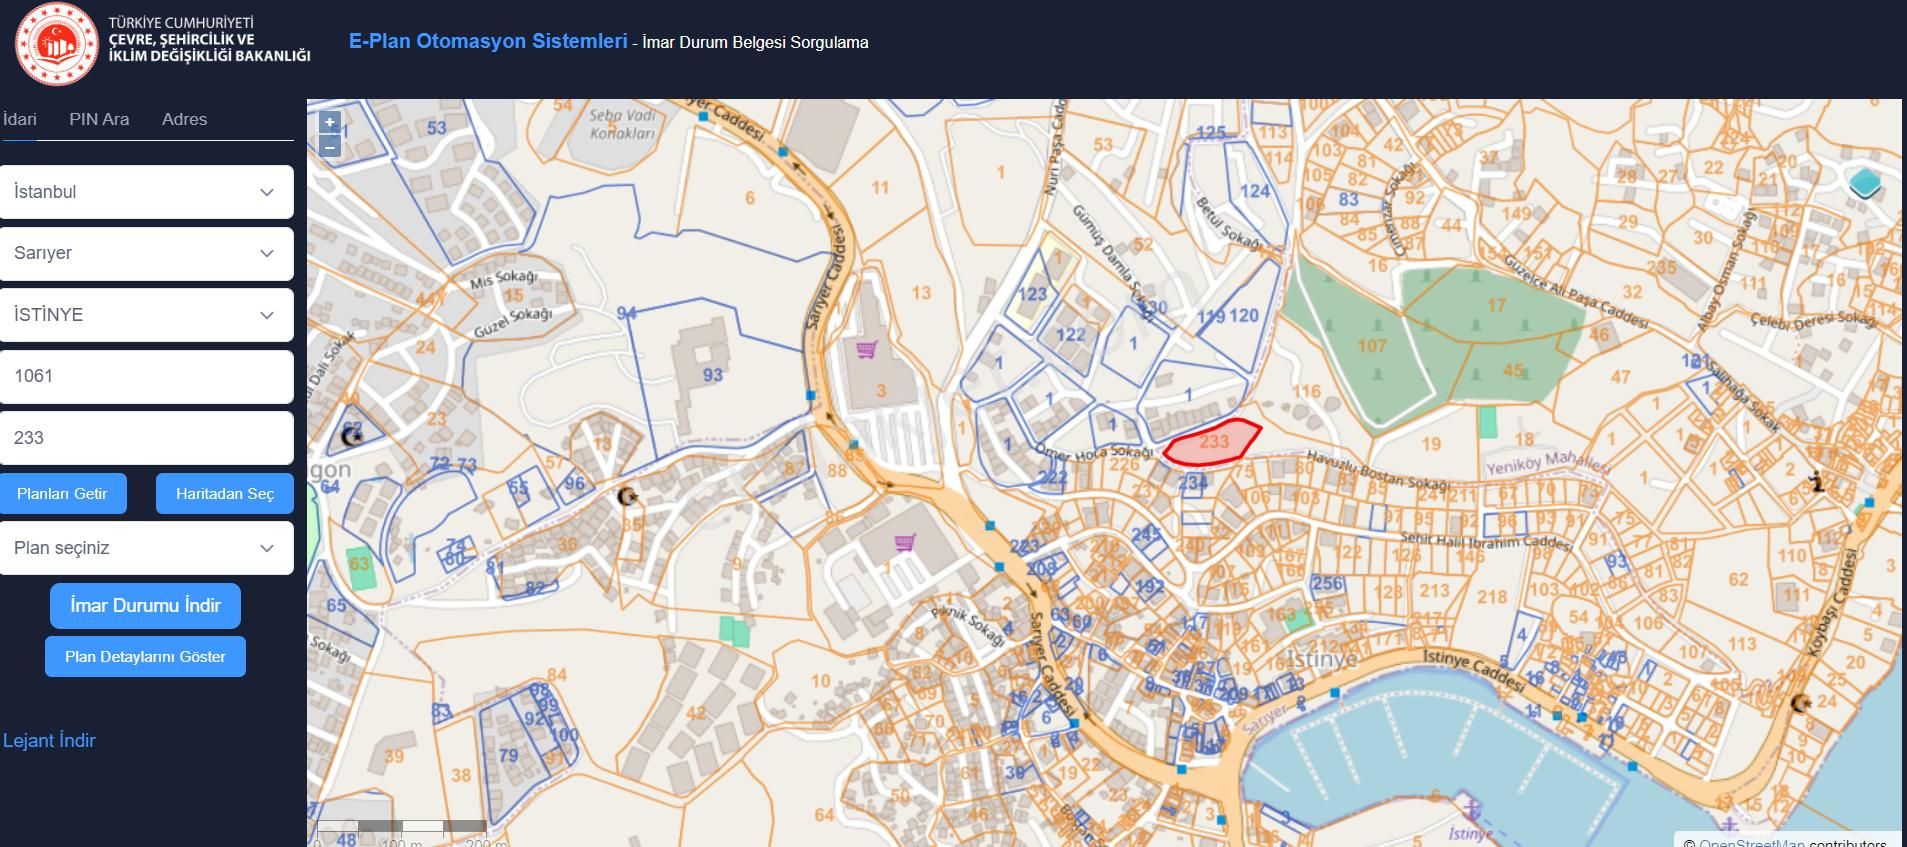This screenshot has height=847, width=1907.
Task: Open the İSTİNYE neighborhood dropdown
Action: 147,315
